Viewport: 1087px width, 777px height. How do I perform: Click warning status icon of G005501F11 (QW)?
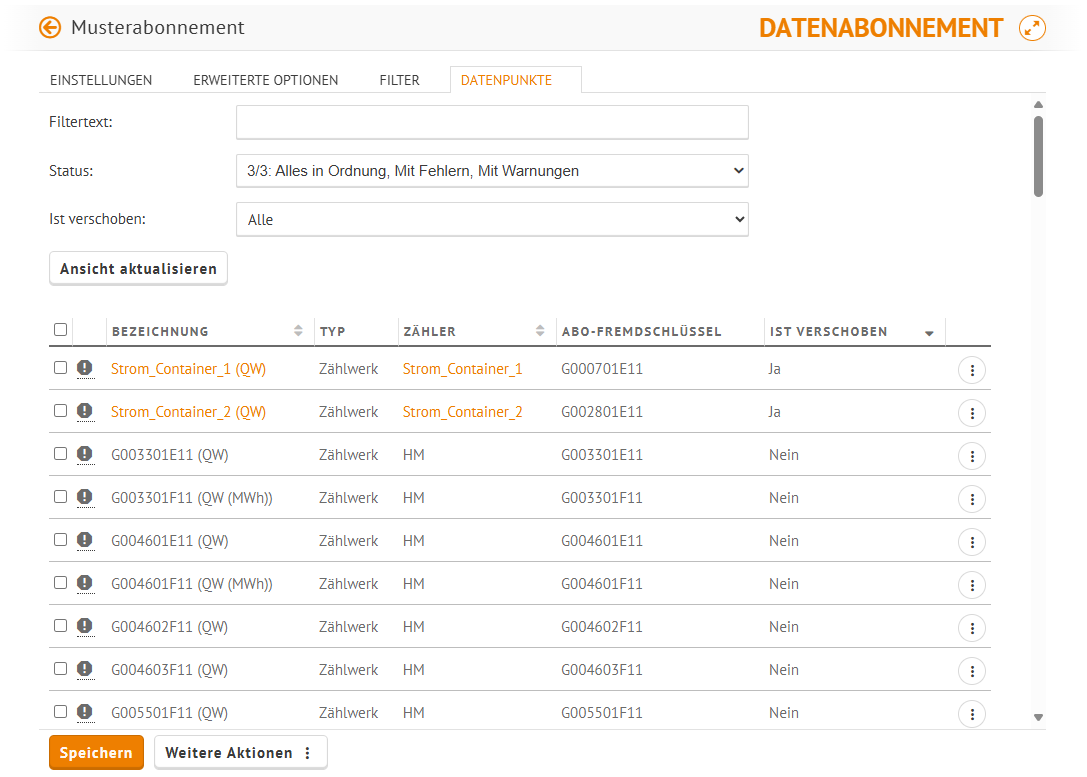[85, 712]
